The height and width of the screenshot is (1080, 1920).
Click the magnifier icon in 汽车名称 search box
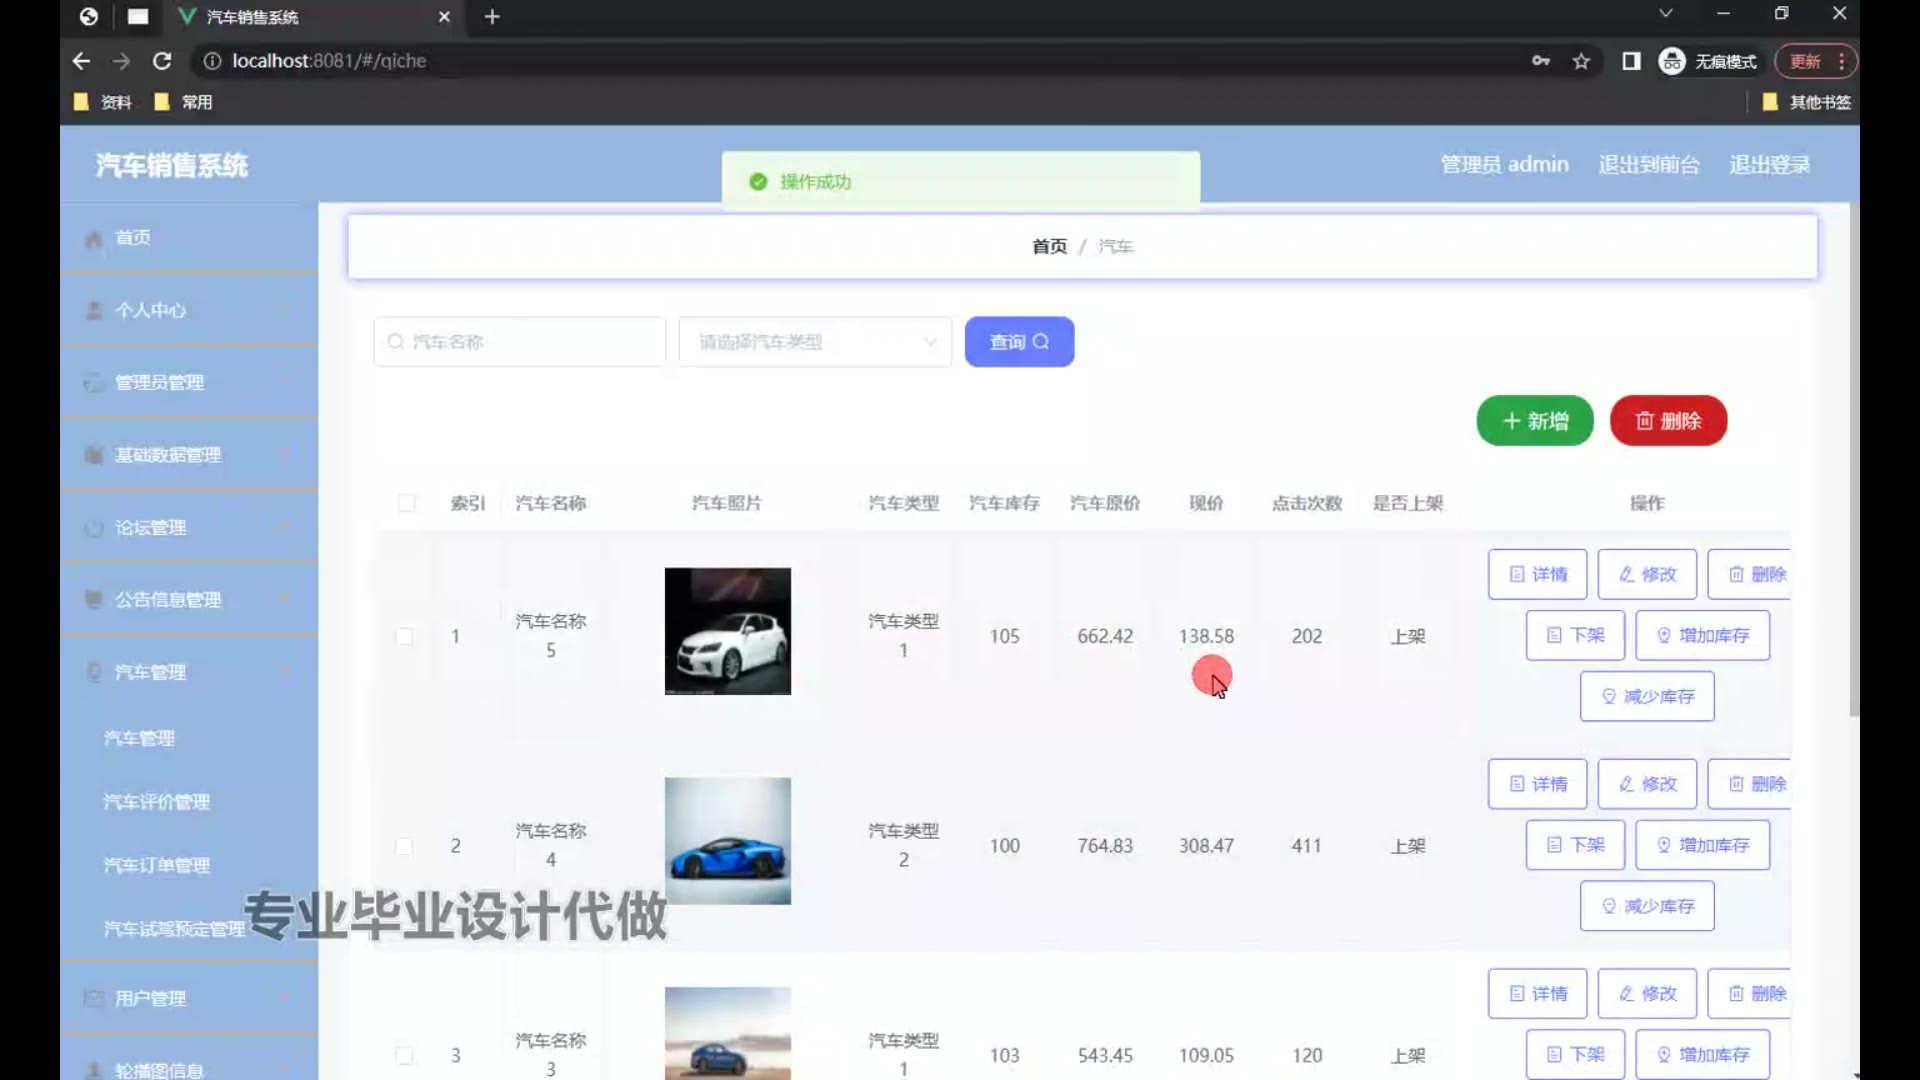point(396,342)
